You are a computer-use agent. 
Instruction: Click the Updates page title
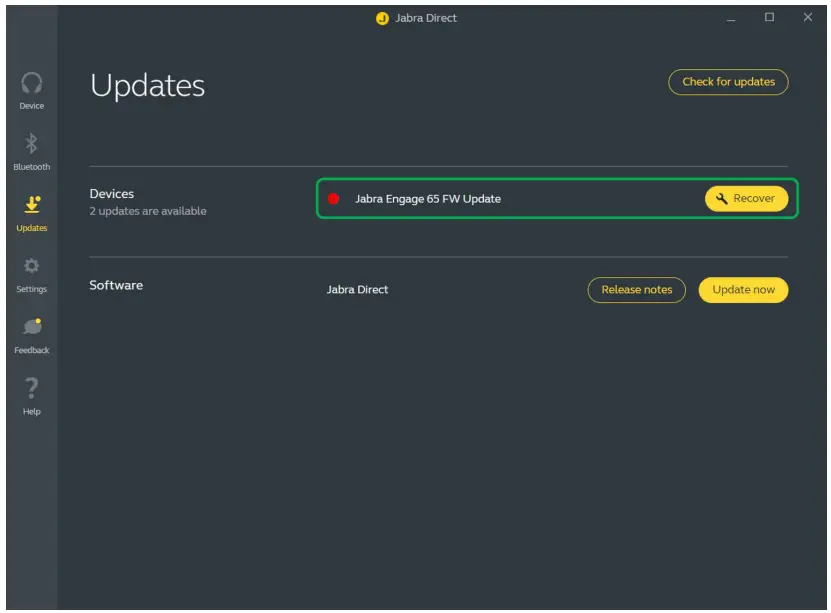[147, 86]
